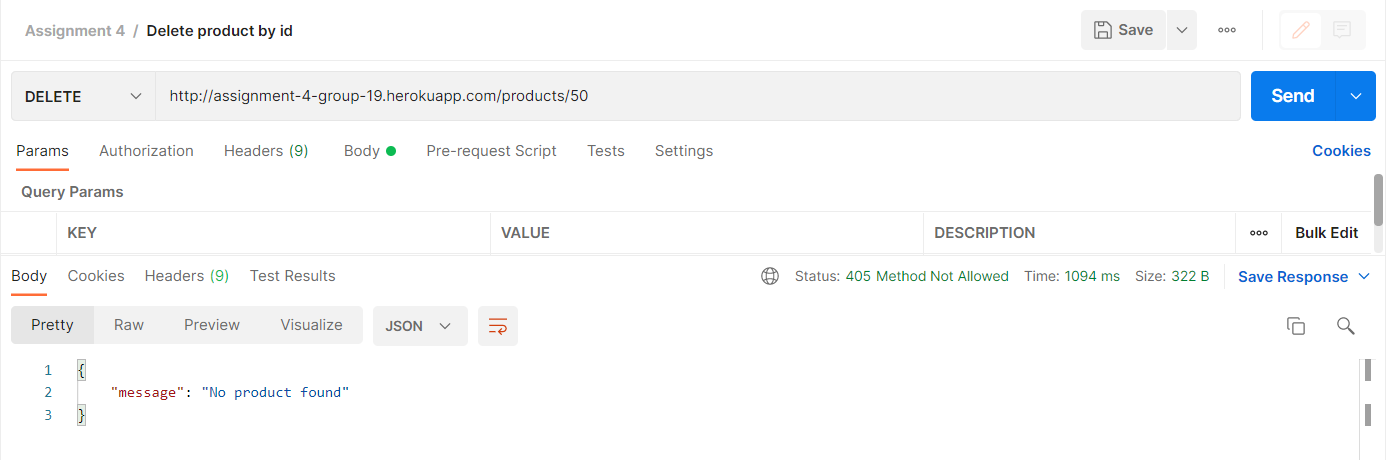Toggle line wrap icon
Viewport: 1396px width, 460px height.
pyautogui.click(x=498, y=326)
